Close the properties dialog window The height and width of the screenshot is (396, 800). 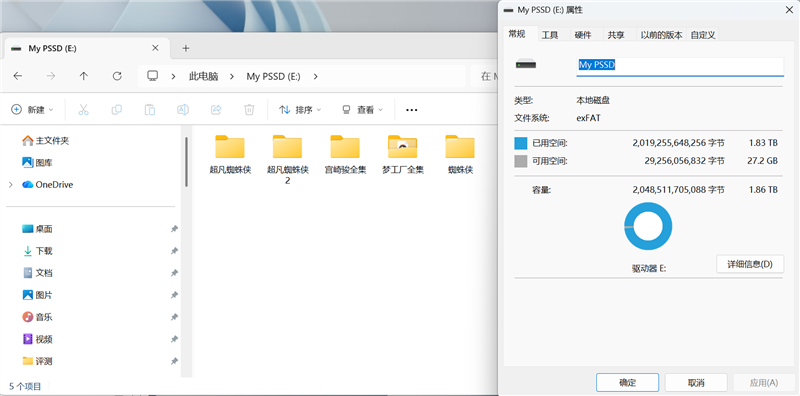click(x=788, y=10)
